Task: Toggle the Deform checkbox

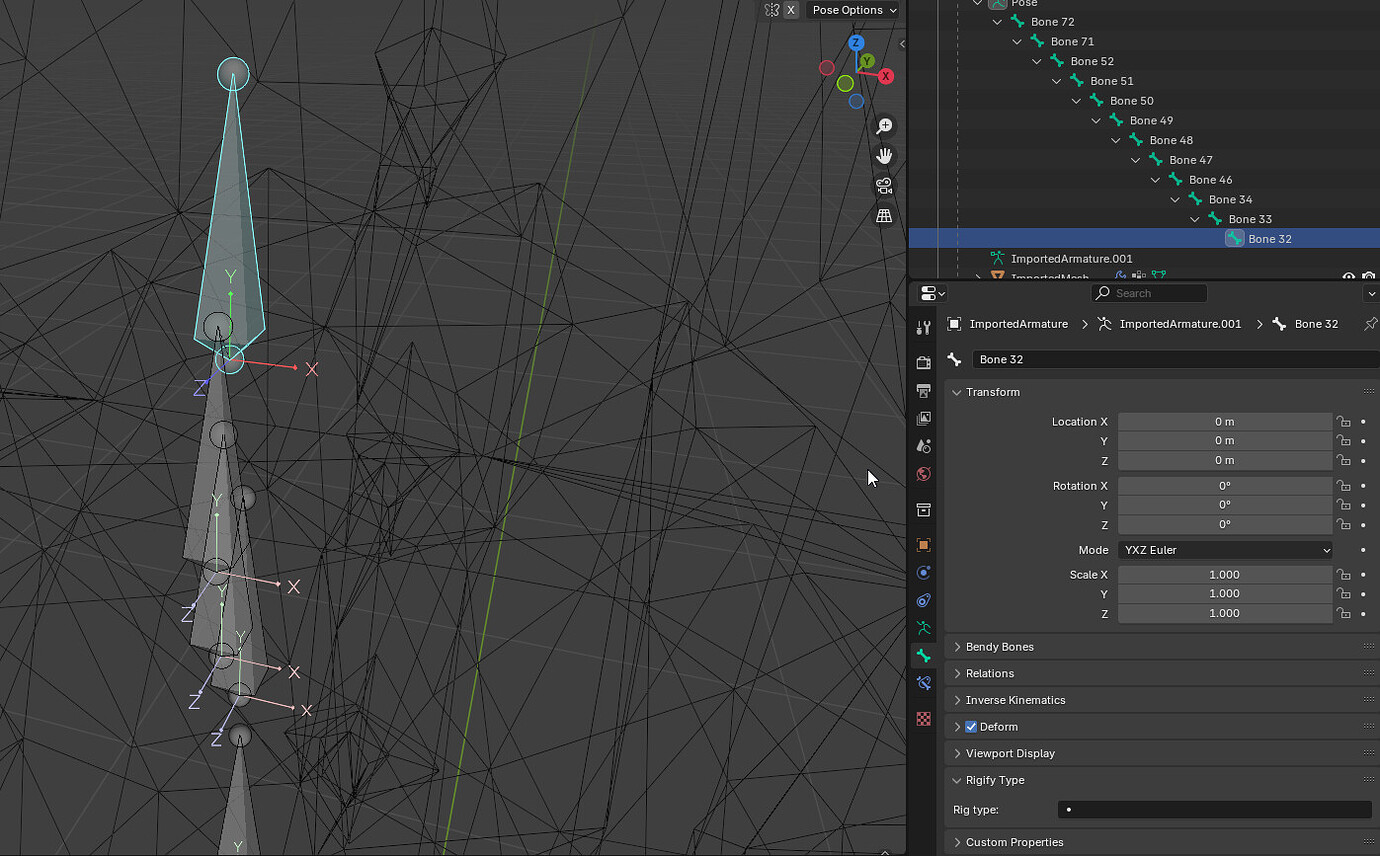Action: (x=971, y=727)
